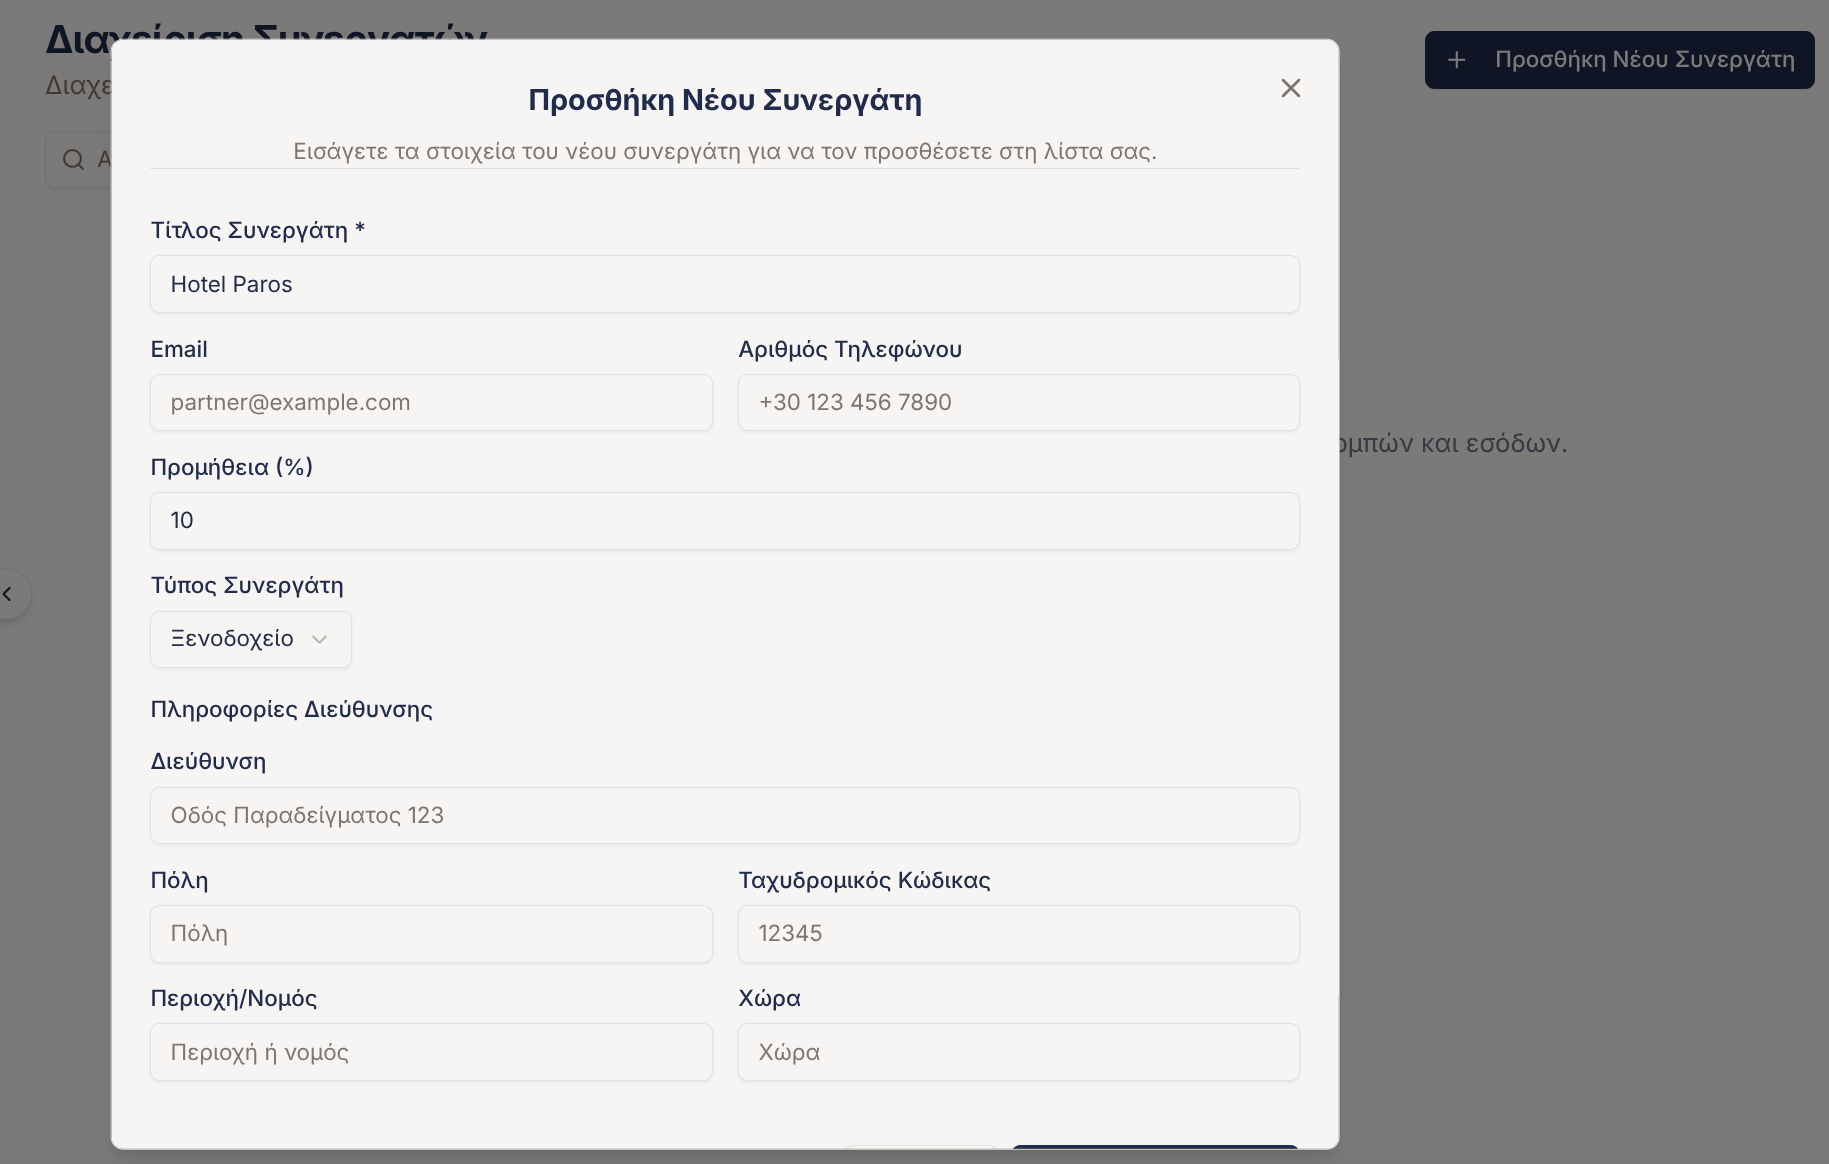Click the Περιοχή ή νομός input field

pyautogui.click(x=431, y=1052)
